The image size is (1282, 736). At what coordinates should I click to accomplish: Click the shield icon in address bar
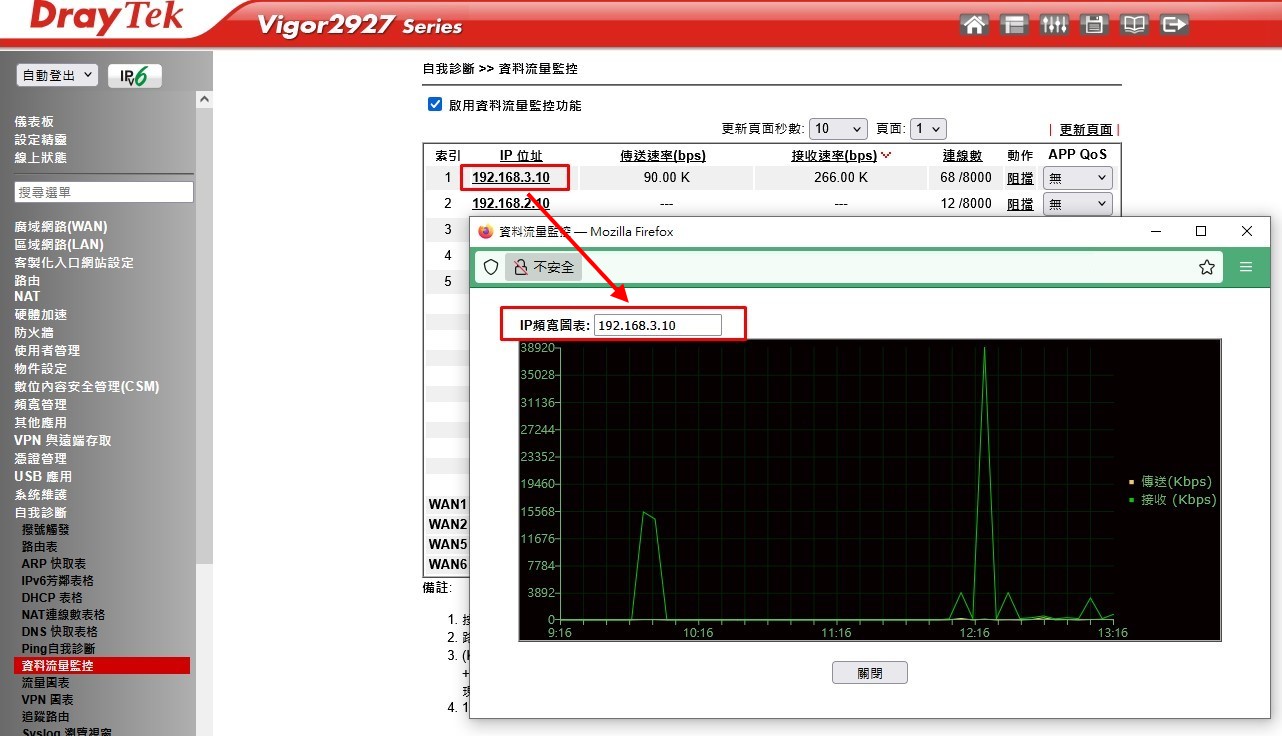(x=491, y=267)
